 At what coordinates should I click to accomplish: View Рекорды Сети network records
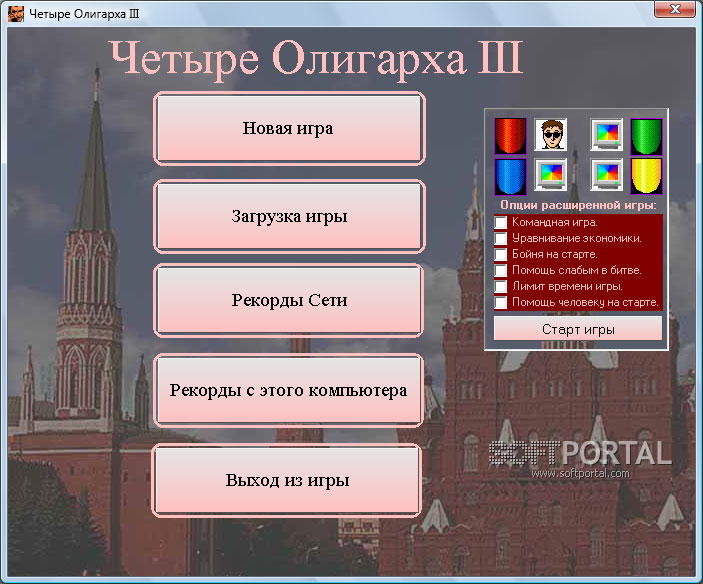pos(289,300)
